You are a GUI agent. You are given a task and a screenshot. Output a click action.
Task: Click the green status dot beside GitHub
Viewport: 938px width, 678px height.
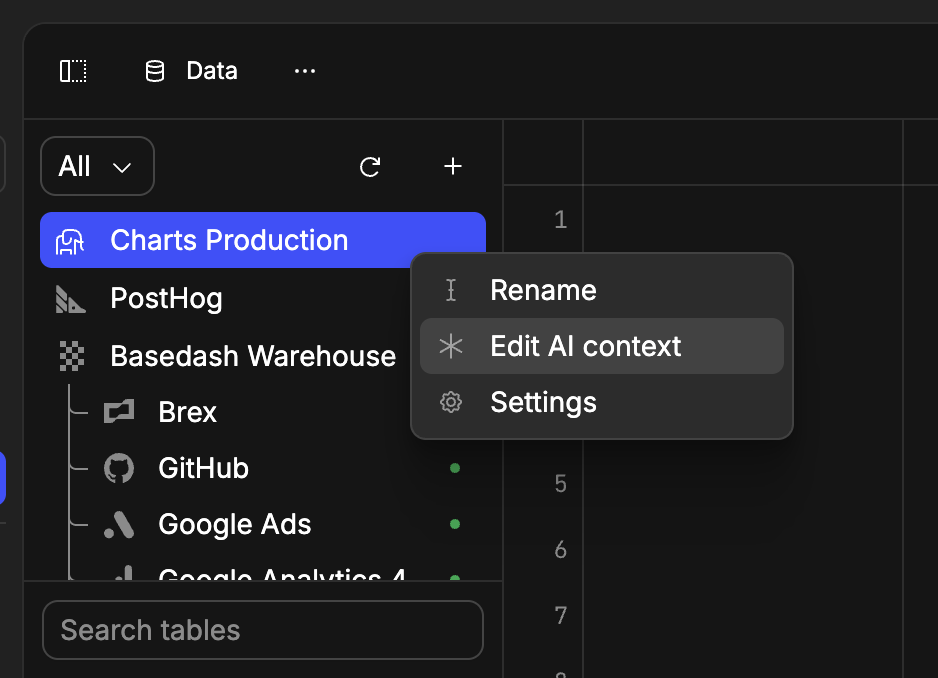click(x=455, y=468)
